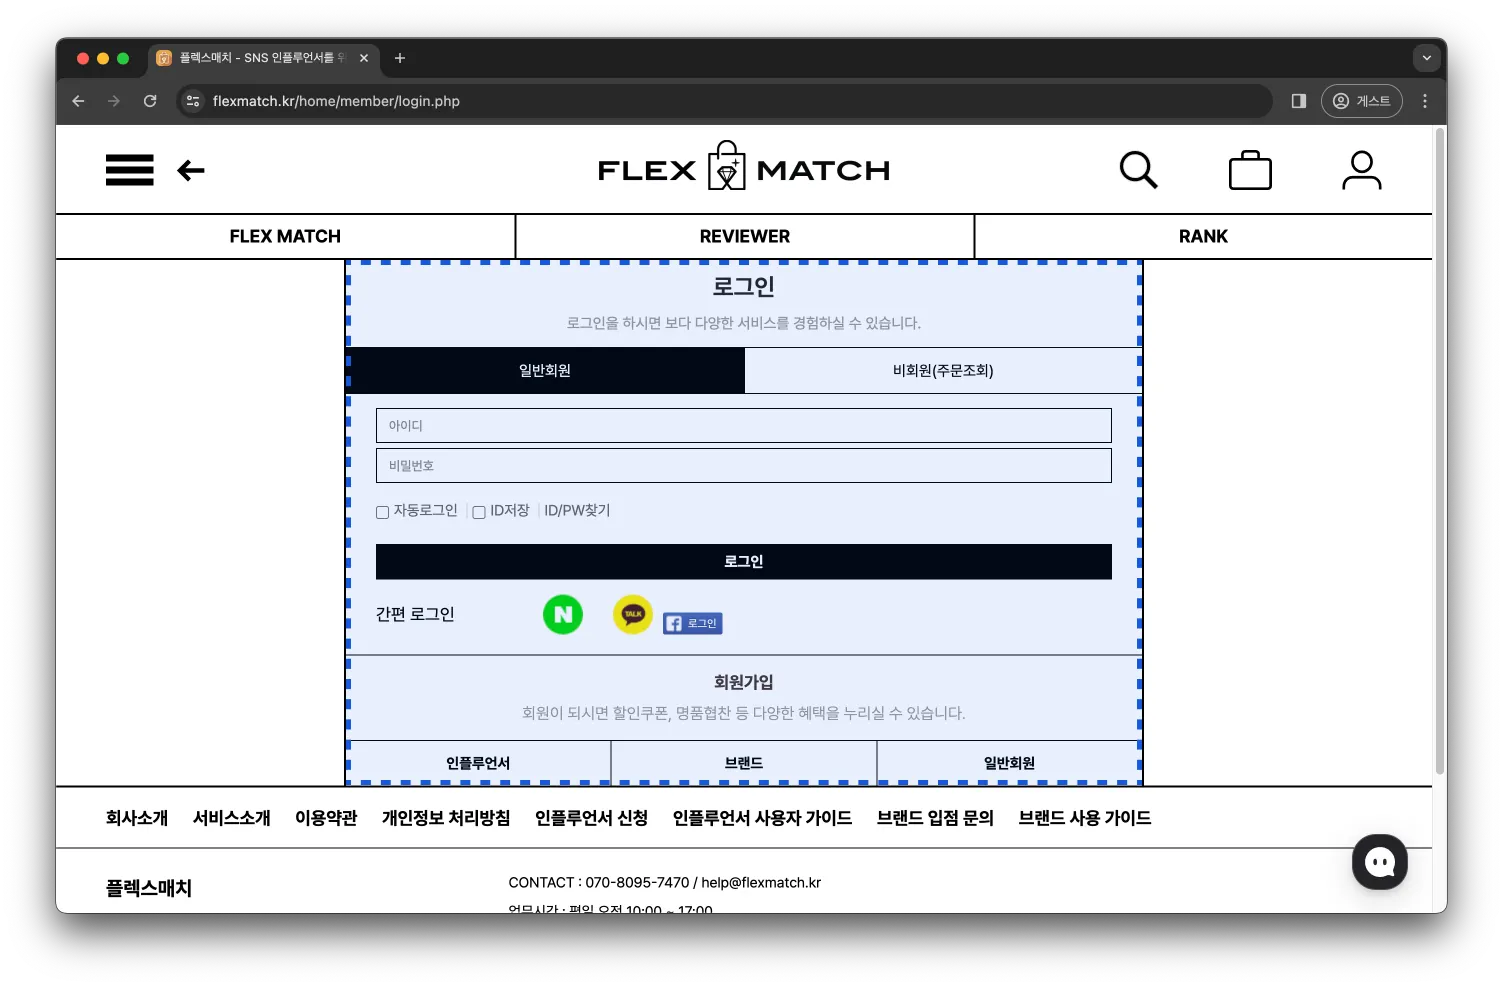Click the FLEX MATCH logo

744,168
